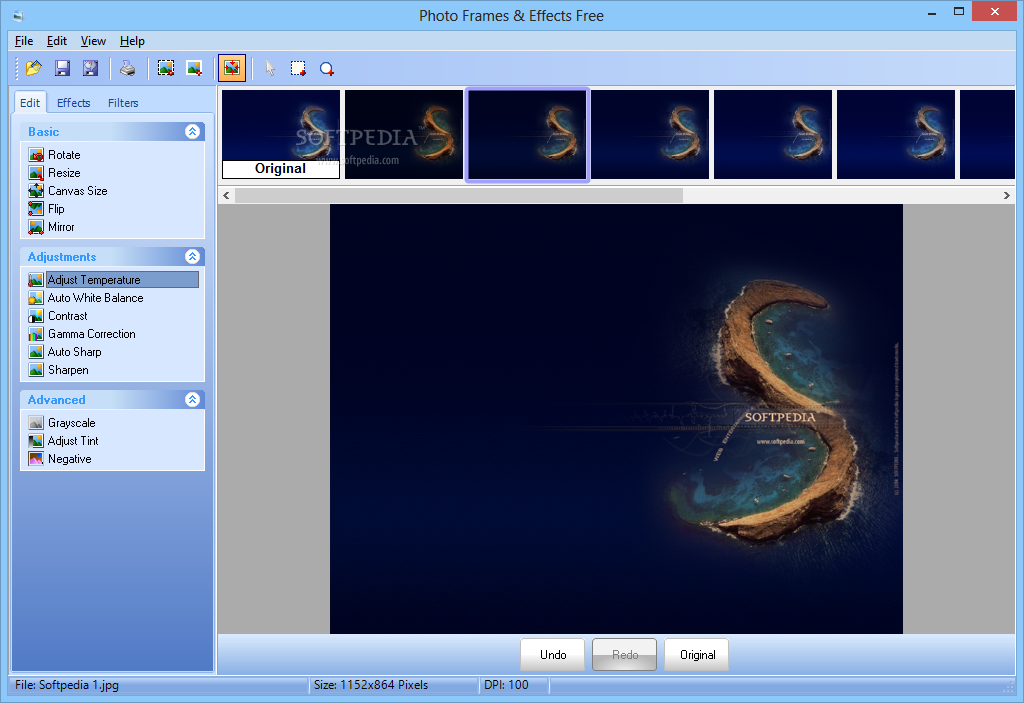Click the plain picture toolbar icon

(x=194, y=68)
